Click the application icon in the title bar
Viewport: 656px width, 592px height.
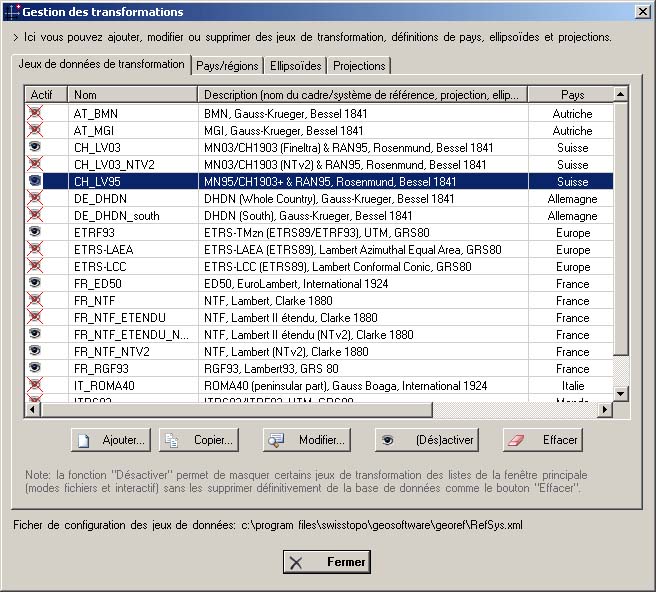click(11, 11)
